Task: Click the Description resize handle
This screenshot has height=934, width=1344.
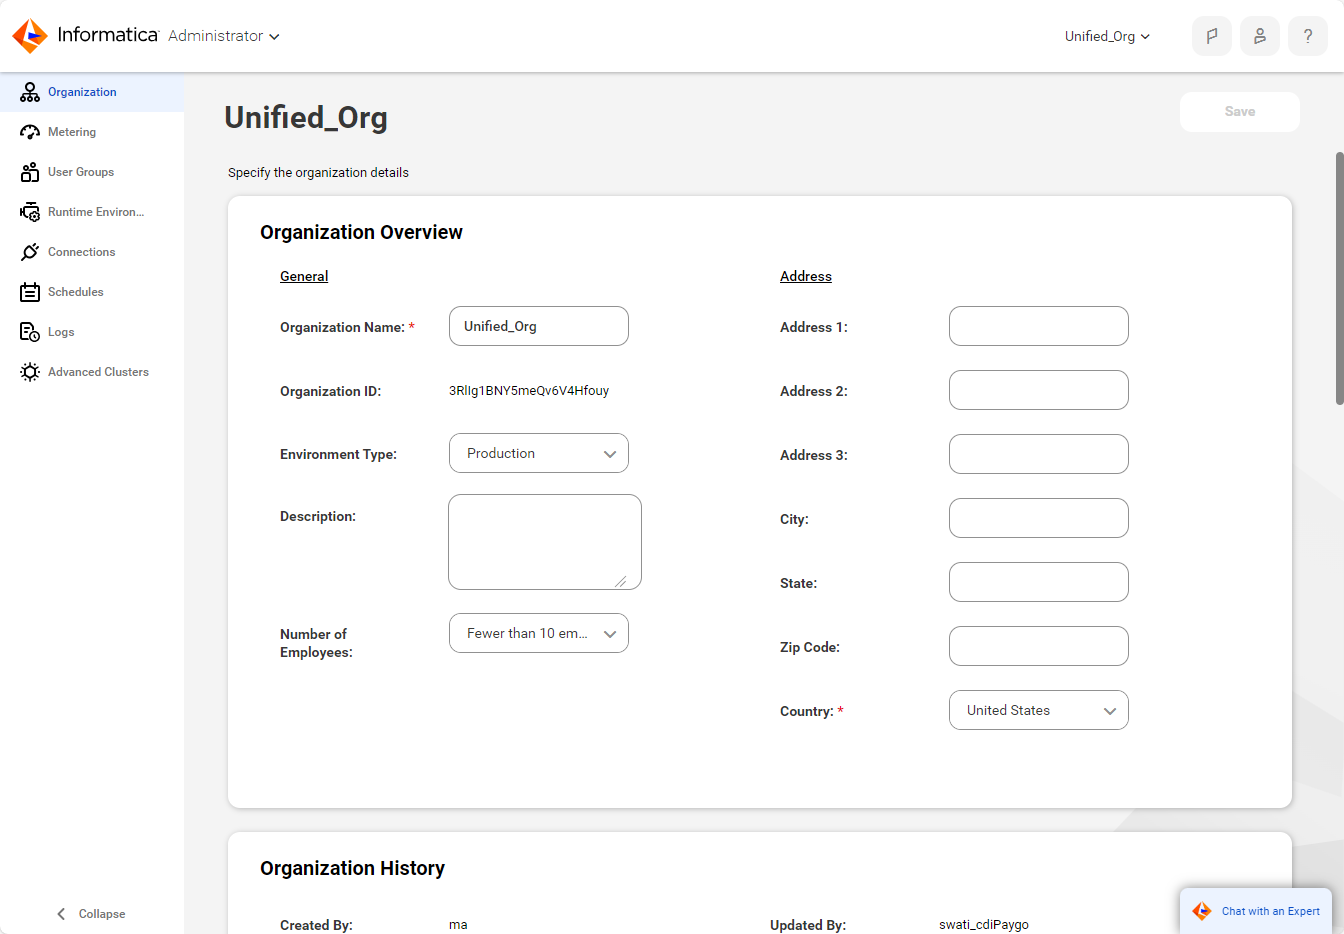Action: [621, 581]
